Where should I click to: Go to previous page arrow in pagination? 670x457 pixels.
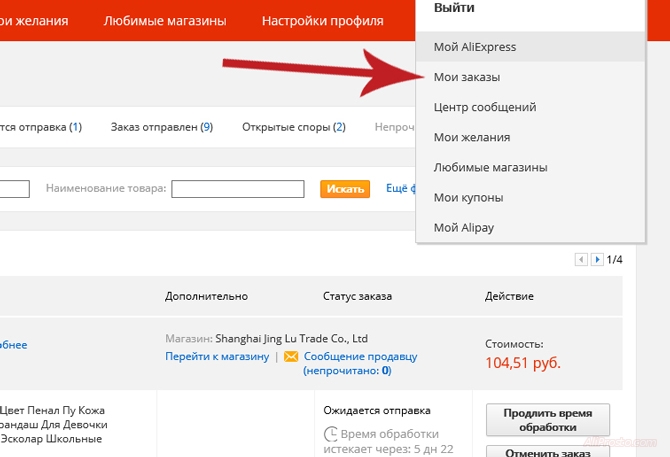tap(581, 259)
